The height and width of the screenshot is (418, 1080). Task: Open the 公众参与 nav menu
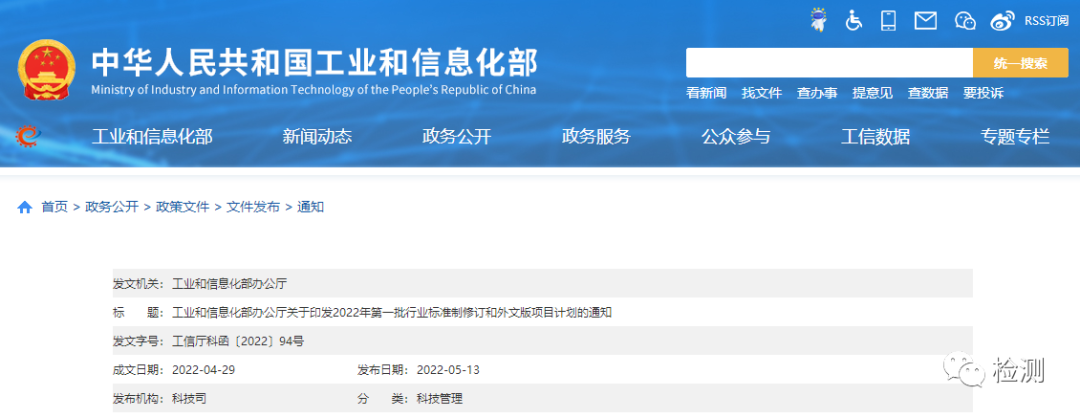(x=736, y=136)
